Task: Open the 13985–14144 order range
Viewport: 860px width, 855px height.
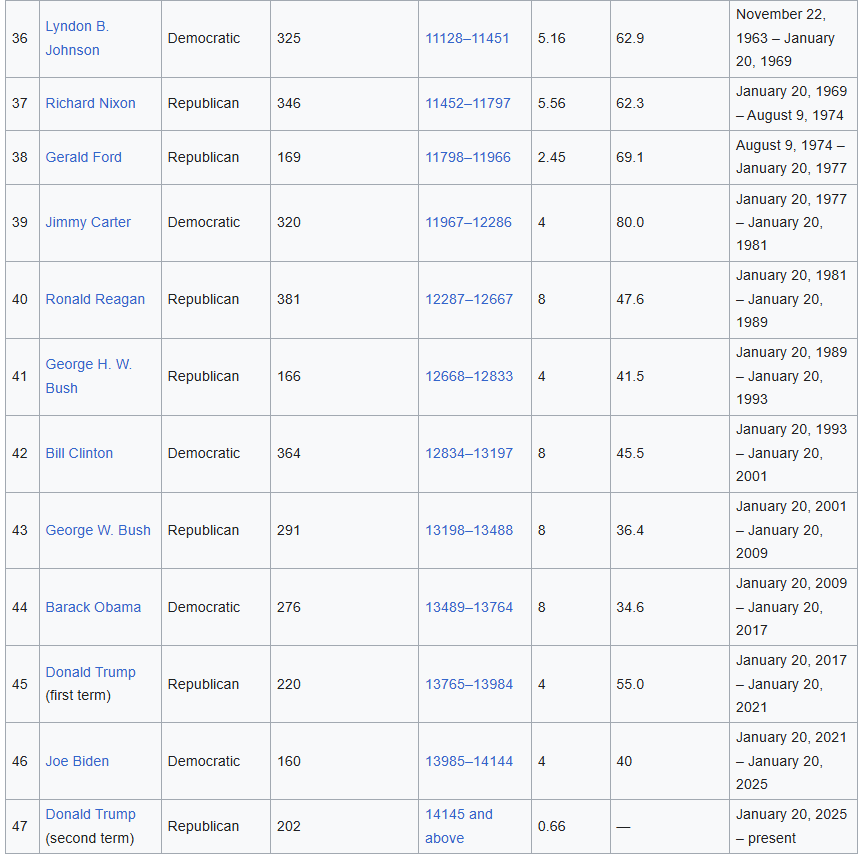Action: click(469, 761)
